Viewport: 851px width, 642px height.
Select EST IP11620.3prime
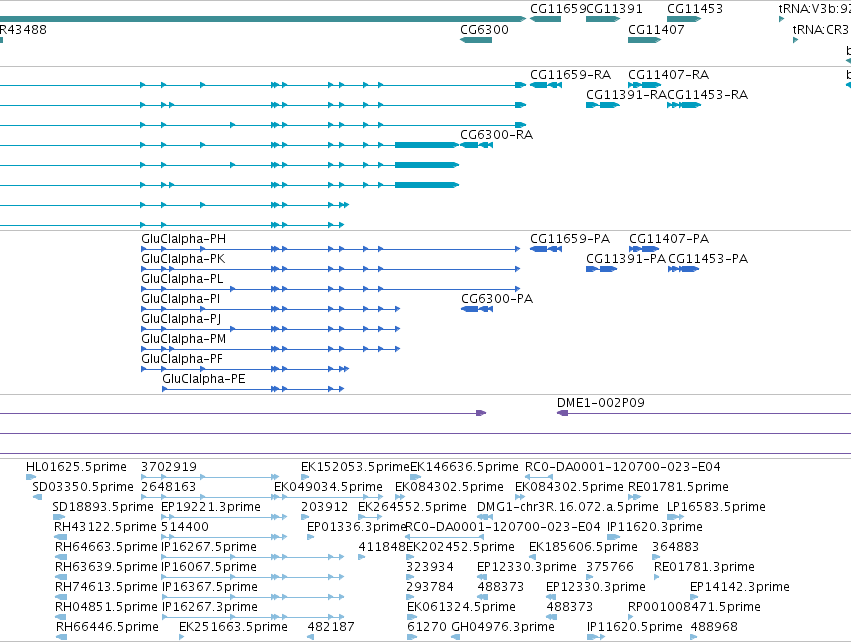[x=655, y=527]
